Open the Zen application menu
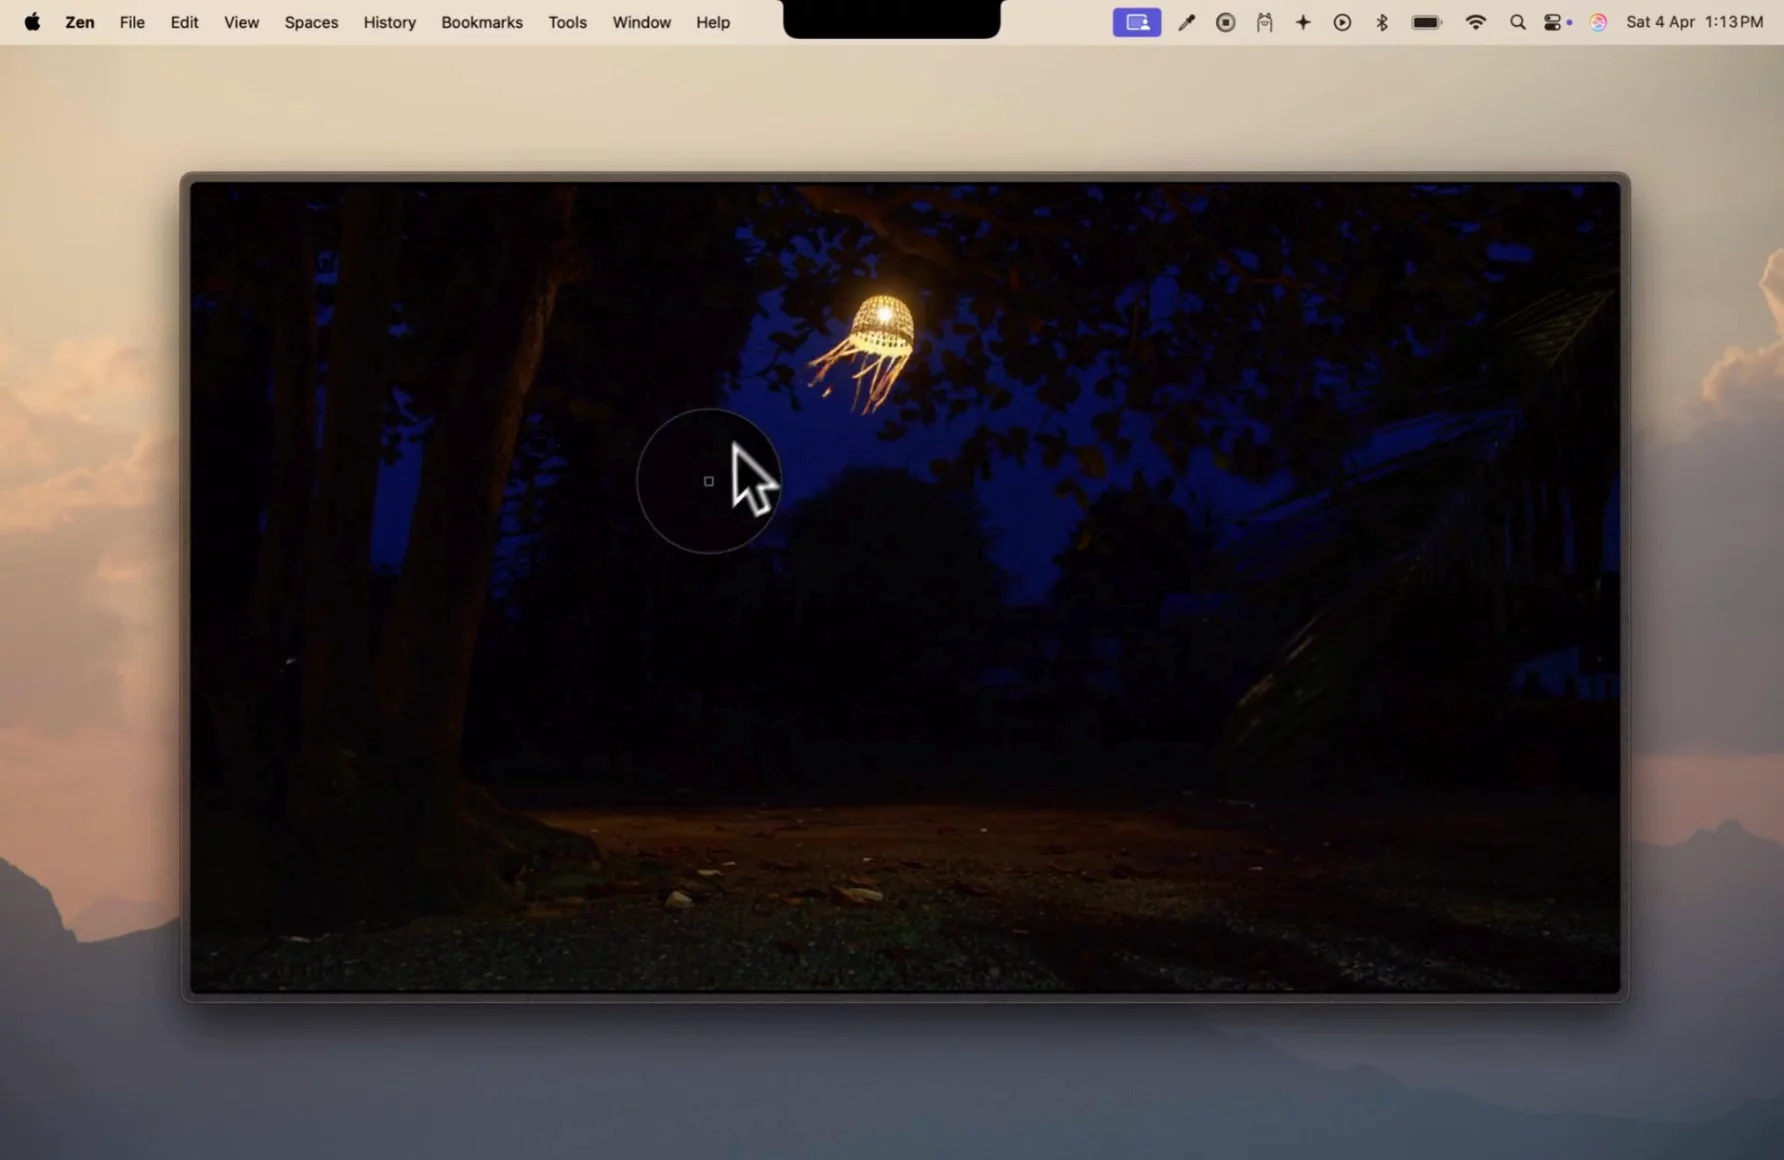Screen dimensions: 1784x1160 [80, 22]
